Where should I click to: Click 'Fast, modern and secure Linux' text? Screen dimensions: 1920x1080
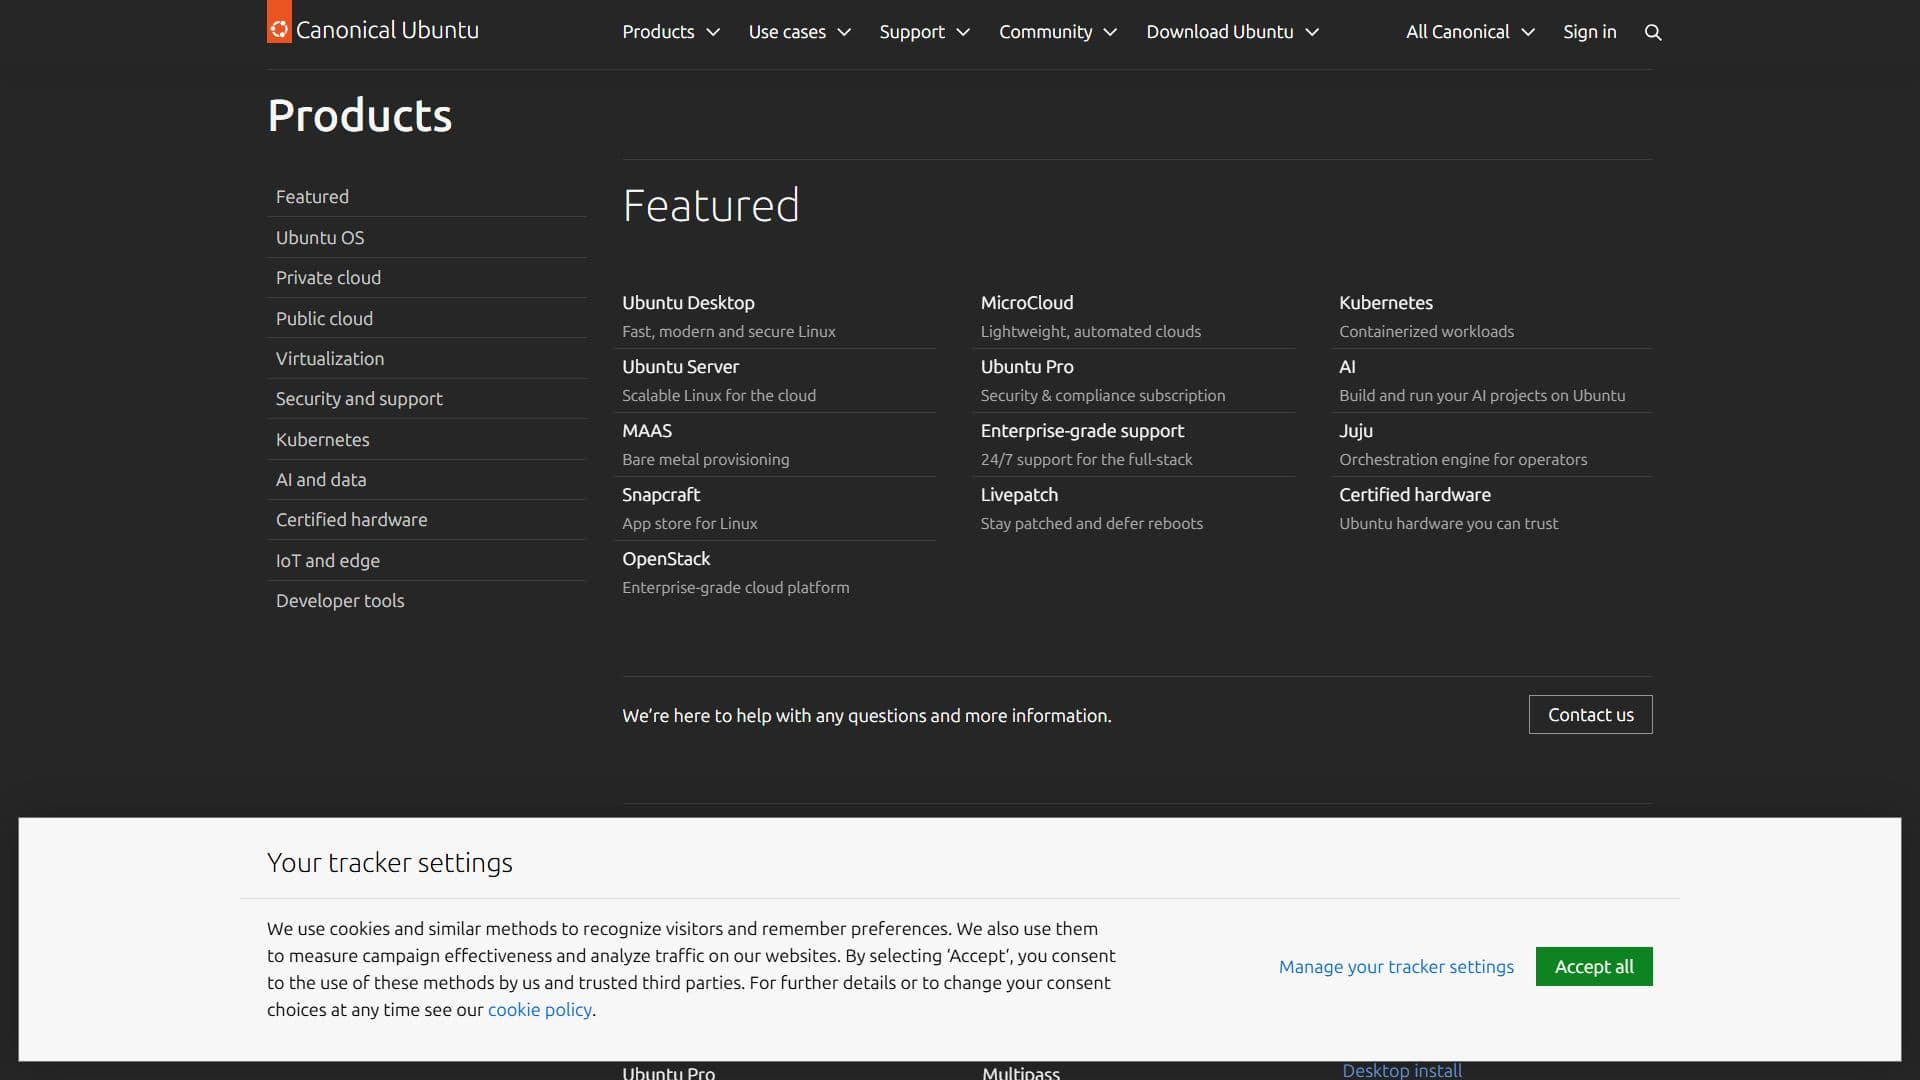(729, 332)
